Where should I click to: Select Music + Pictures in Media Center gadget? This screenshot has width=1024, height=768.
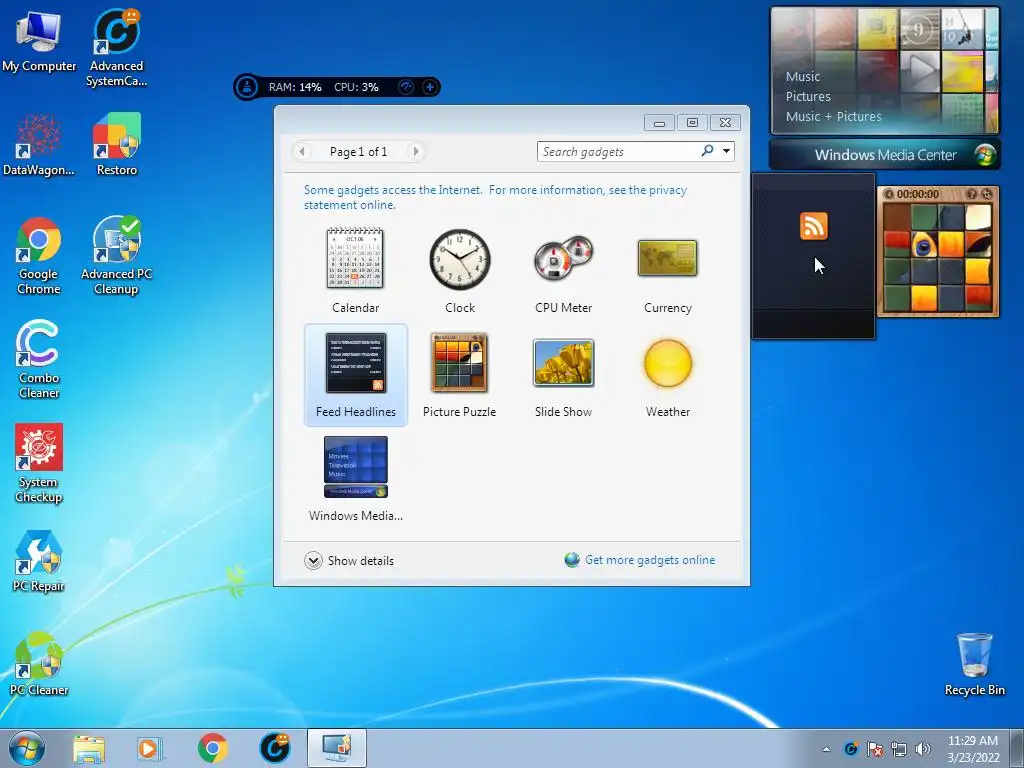point(833,116)
